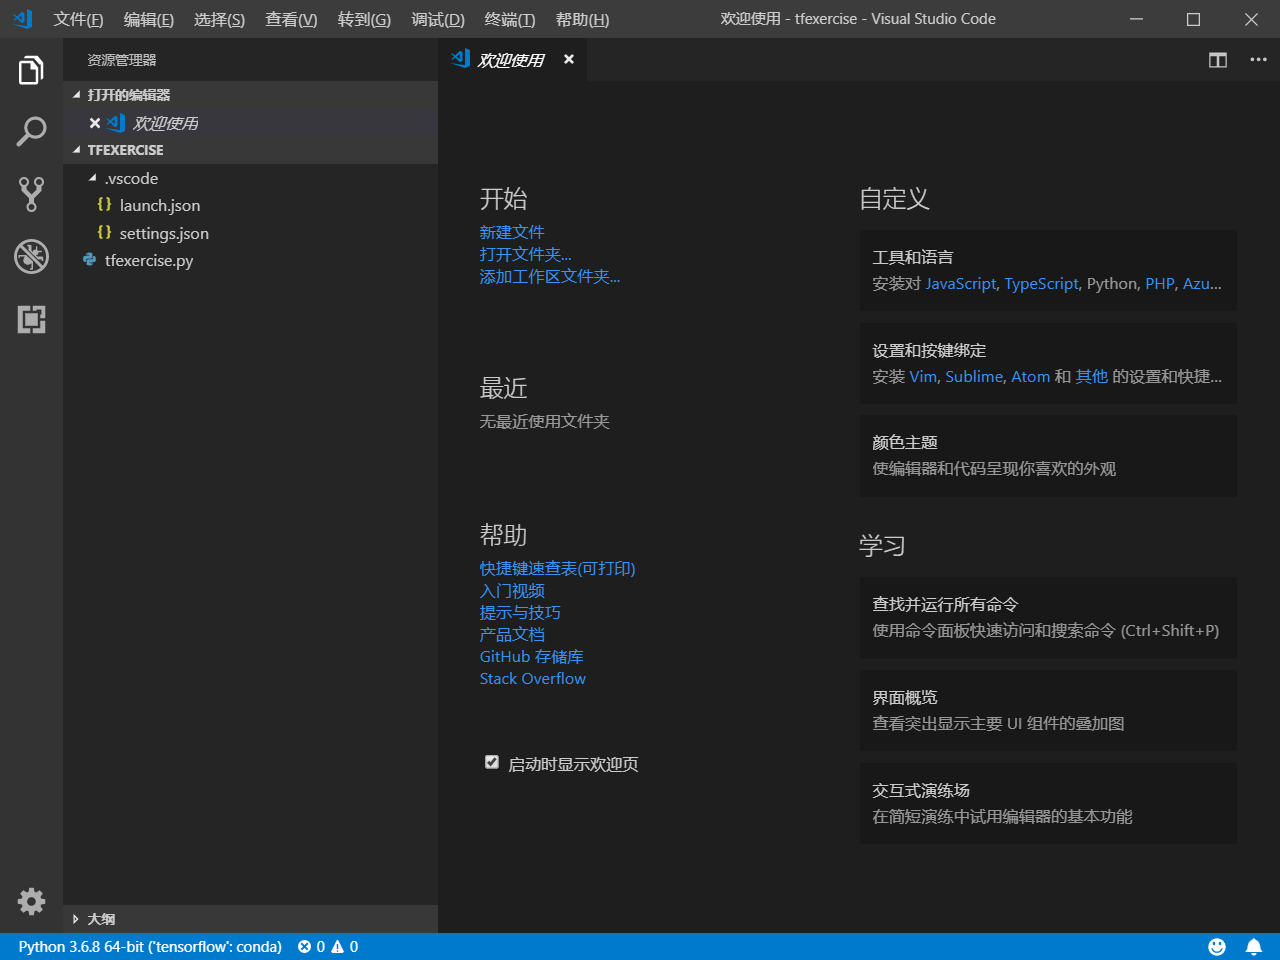Click the 新建文件 link
Screen dimensions: 1280x960
(x=512, y=232)
